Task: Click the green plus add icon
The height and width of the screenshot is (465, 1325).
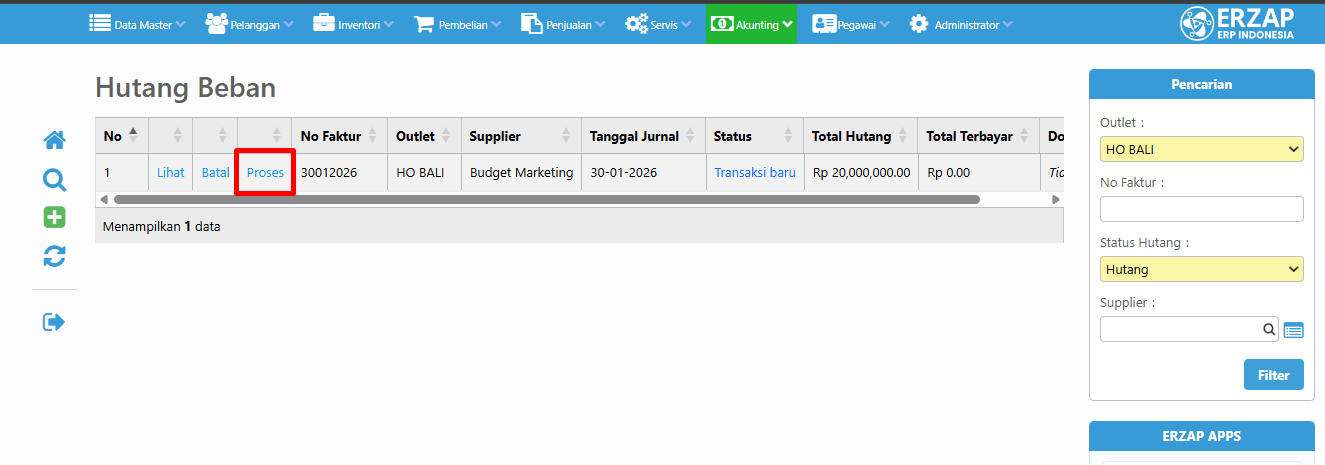Action: pyautogui.click(x=54, y=218)
